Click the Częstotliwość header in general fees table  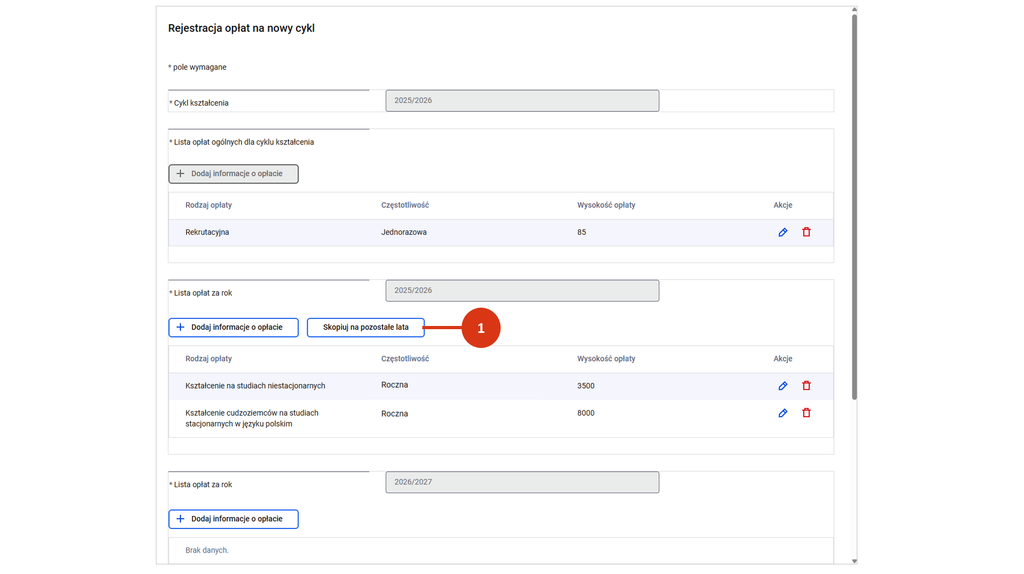coord(405,205)
